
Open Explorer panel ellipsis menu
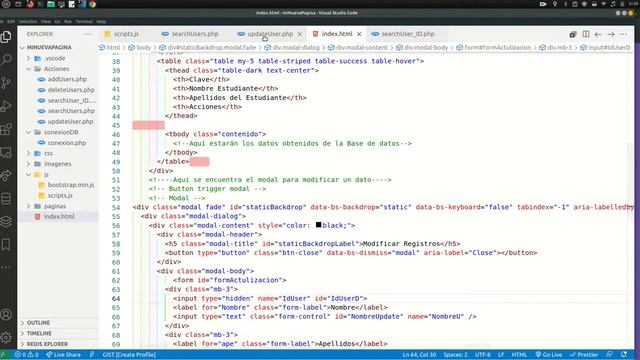[x=88, y=34]
